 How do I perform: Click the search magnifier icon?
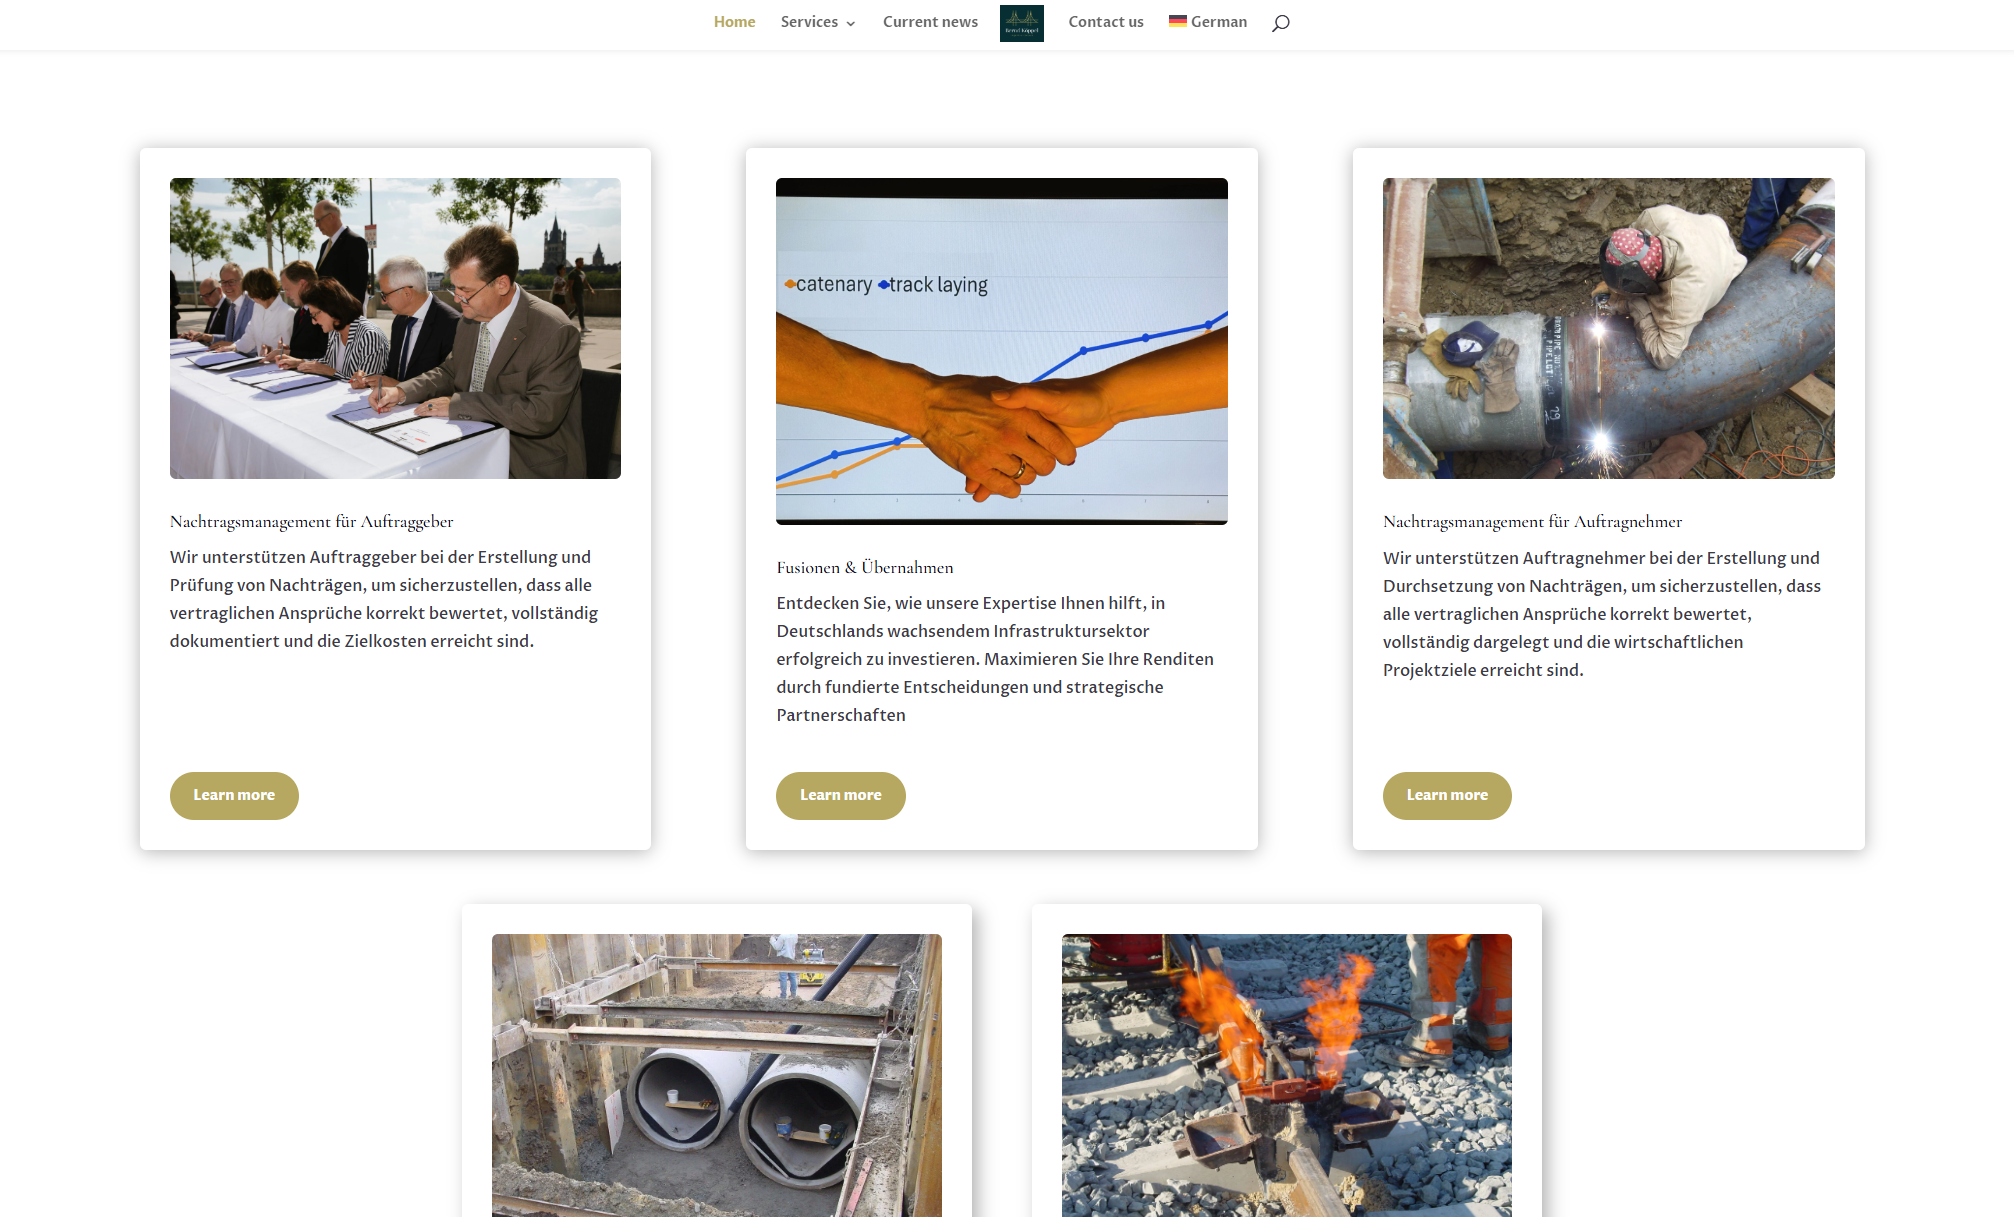[1280, 23]
